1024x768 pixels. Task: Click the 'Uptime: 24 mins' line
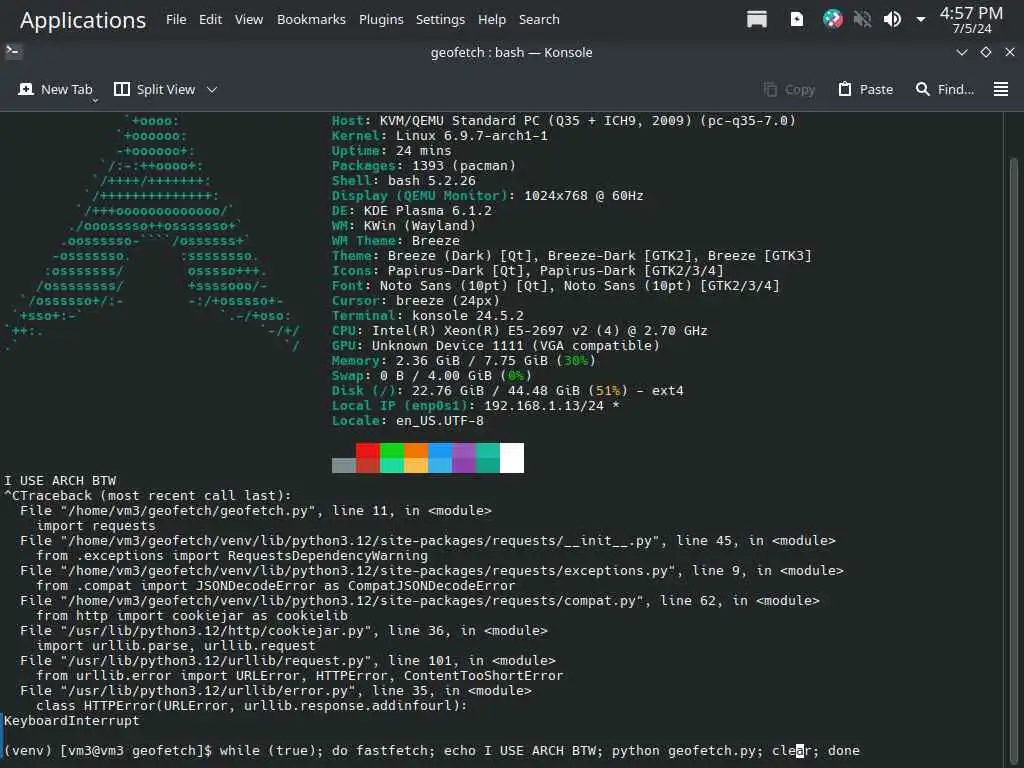point(391,151)
